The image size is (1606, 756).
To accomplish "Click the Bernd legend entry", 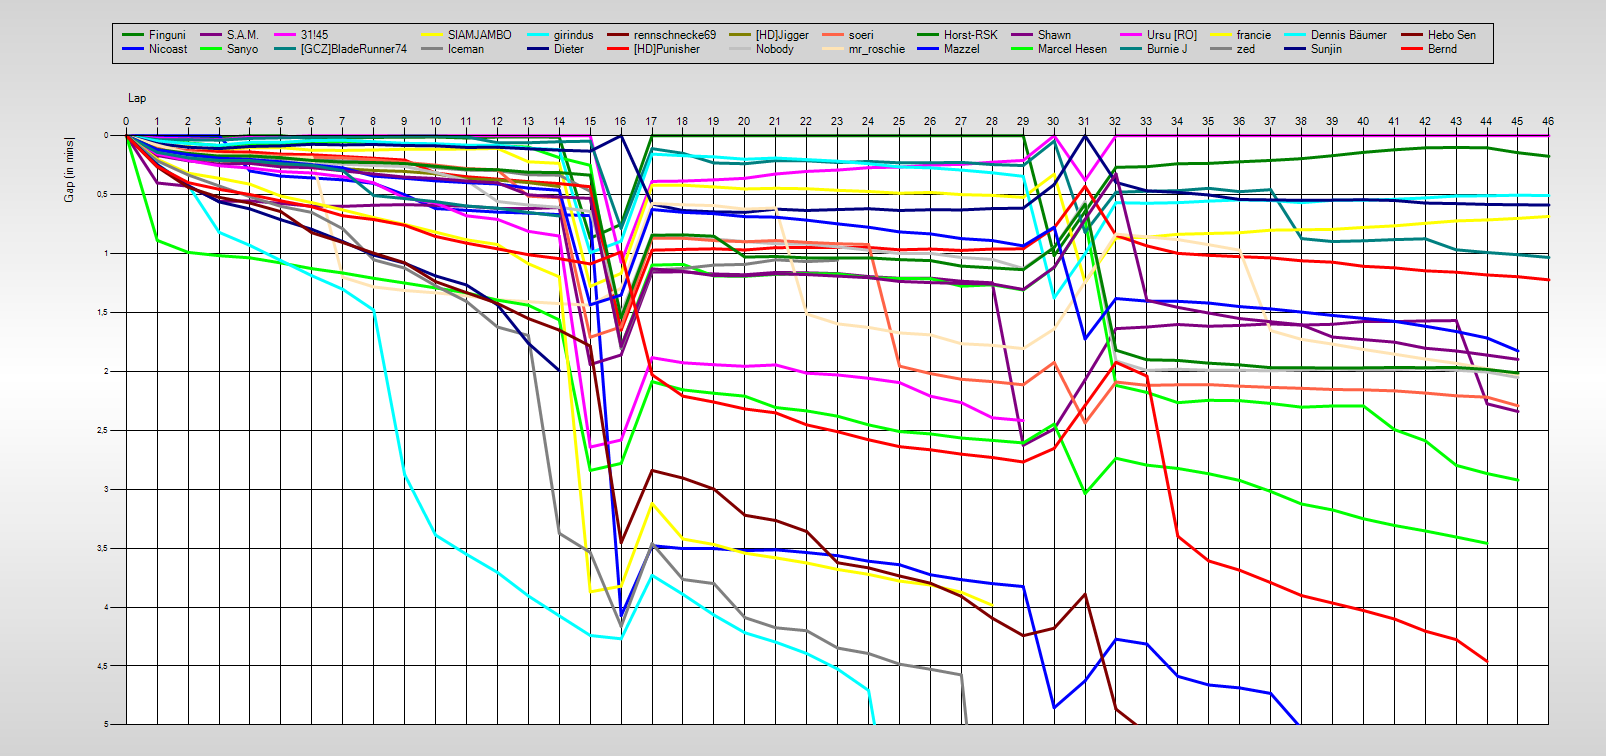I will coord(1441,49).
